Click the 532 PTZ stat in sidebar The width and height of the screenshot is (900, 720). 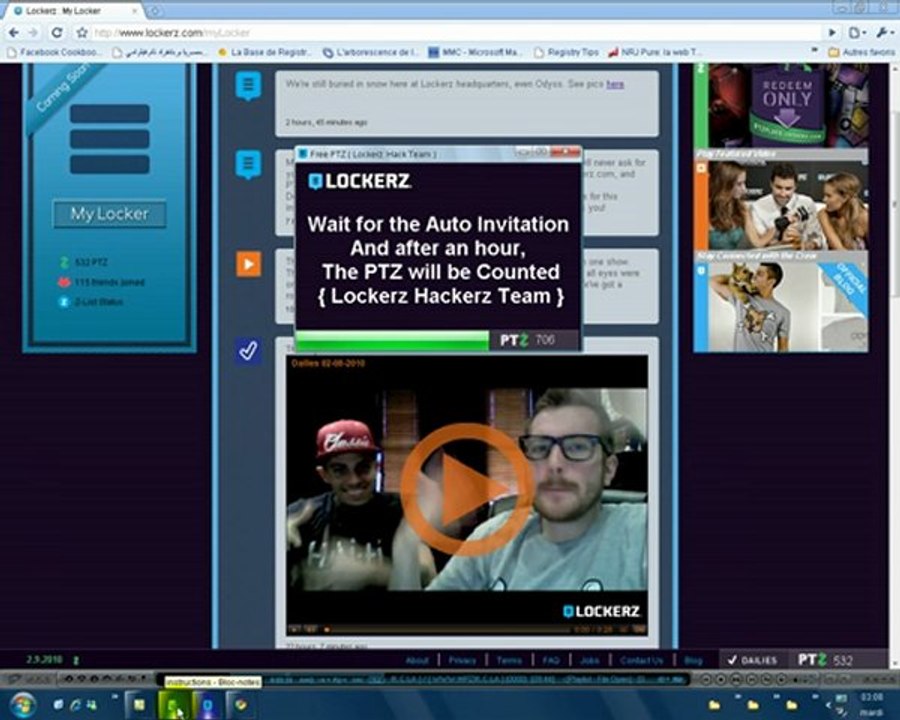coord(84,262)
